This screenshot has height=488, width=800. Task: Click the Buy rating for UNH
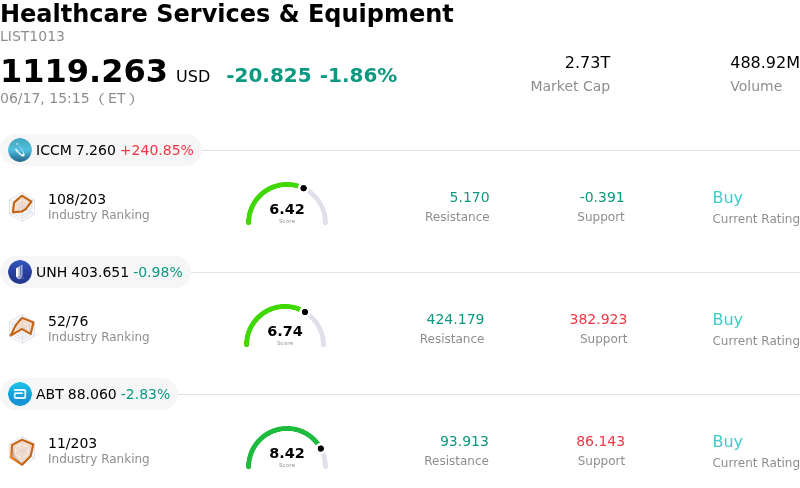pyautogui.click(x=727, y=320)
